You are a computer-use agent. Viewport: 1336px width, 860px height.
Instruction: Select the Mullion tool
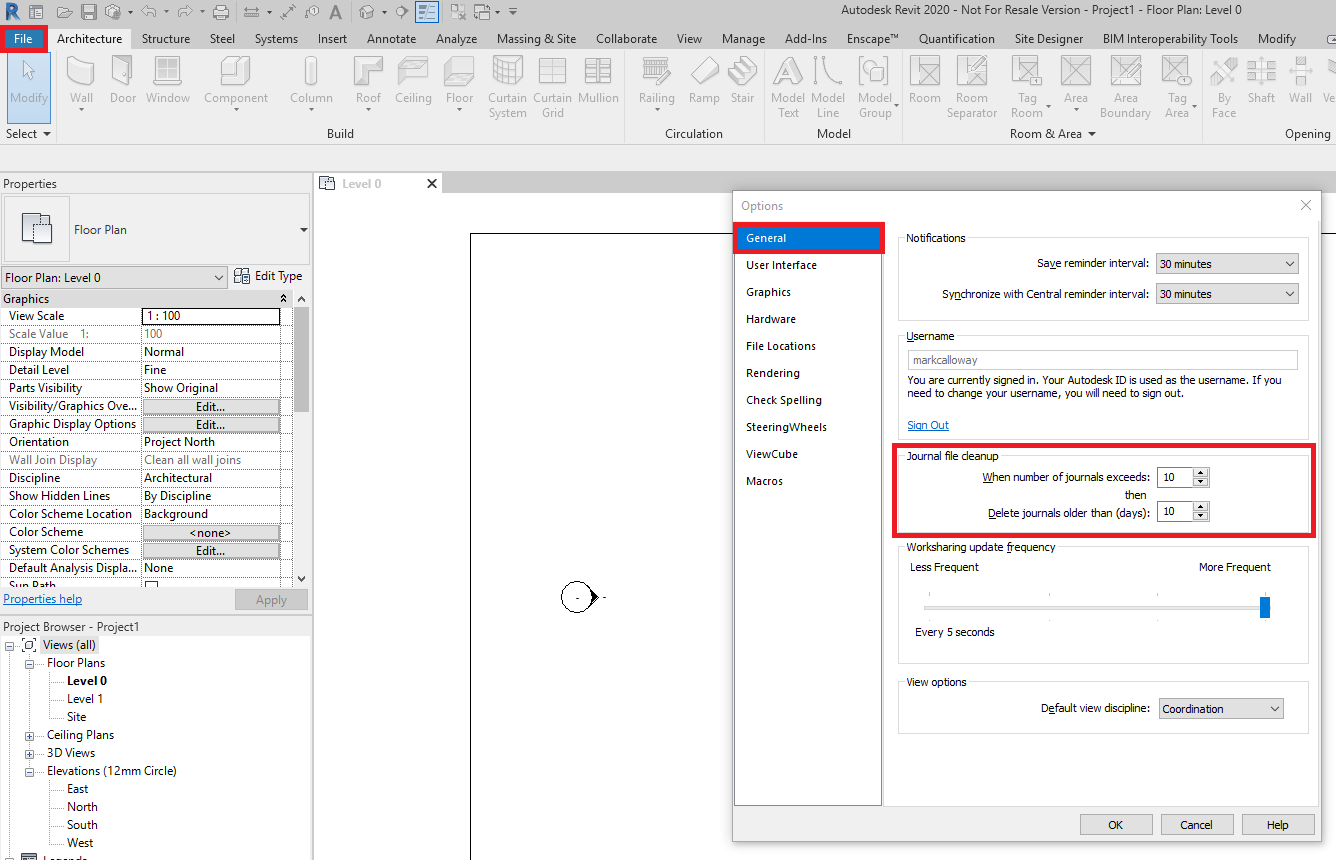coord(598,80)
